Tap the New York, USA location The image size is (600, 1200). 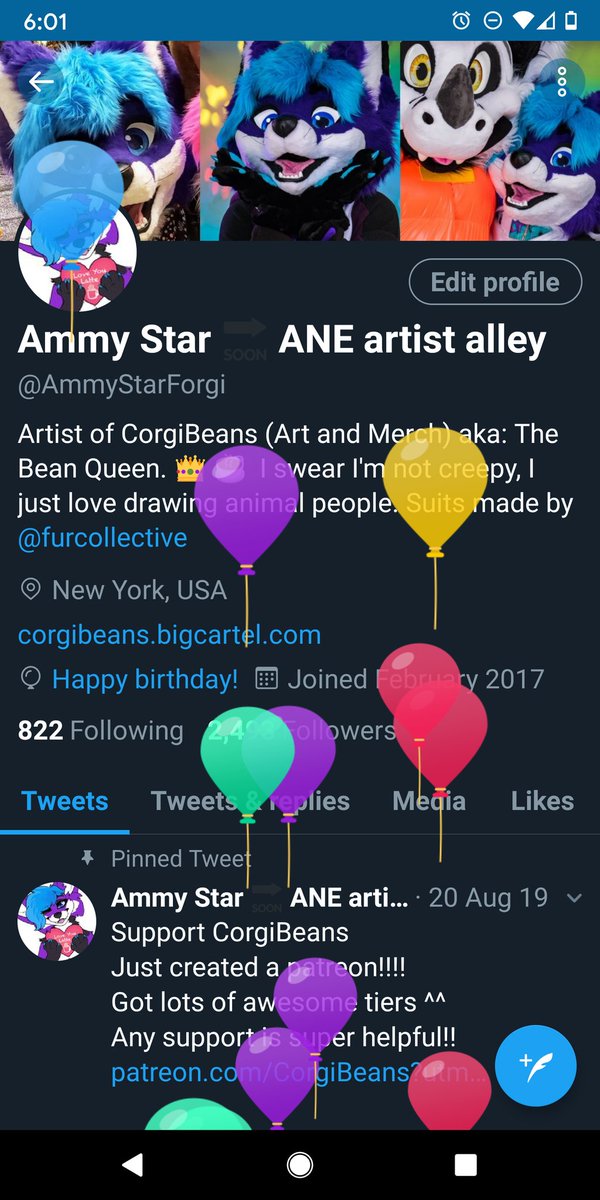coord(139,590)
